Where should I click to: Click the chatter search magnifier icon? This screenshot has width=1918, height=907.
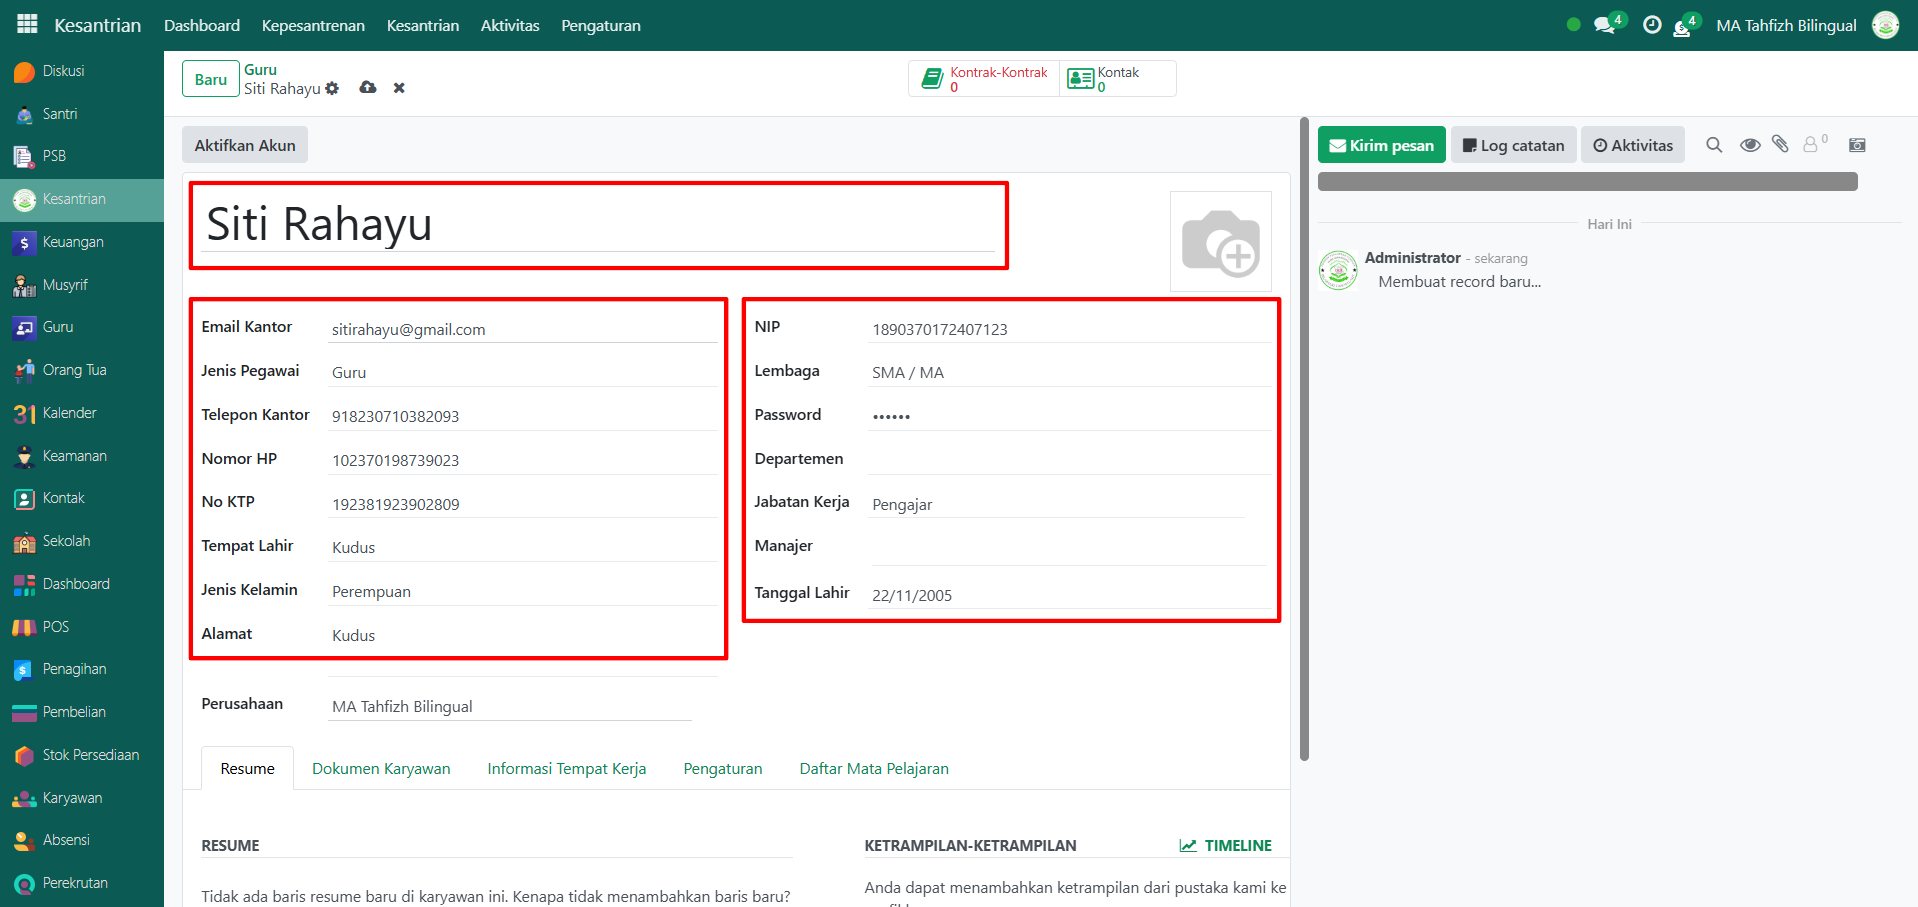coord(1714,145)
